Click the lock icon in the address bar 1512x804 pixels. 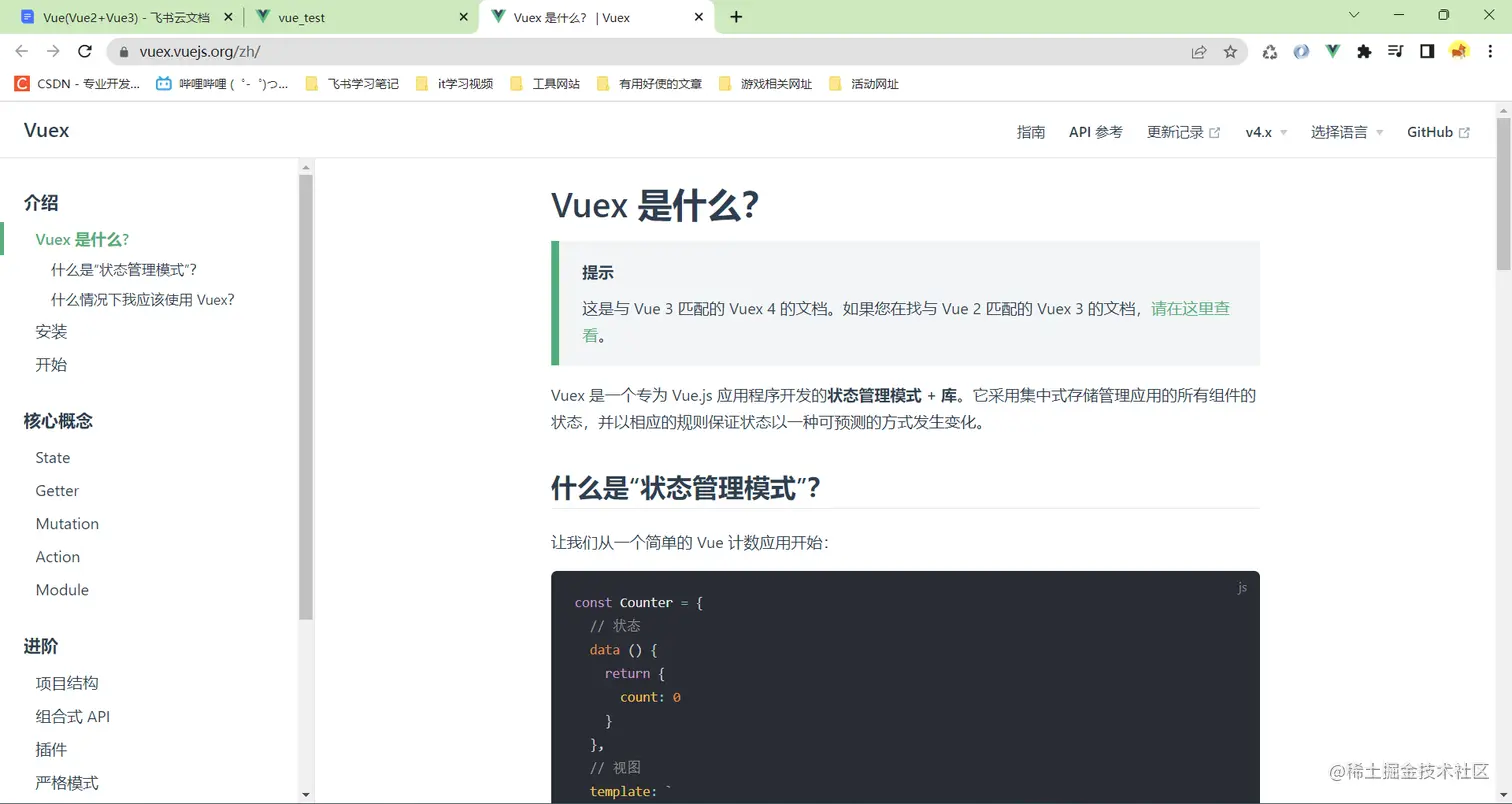125,52
